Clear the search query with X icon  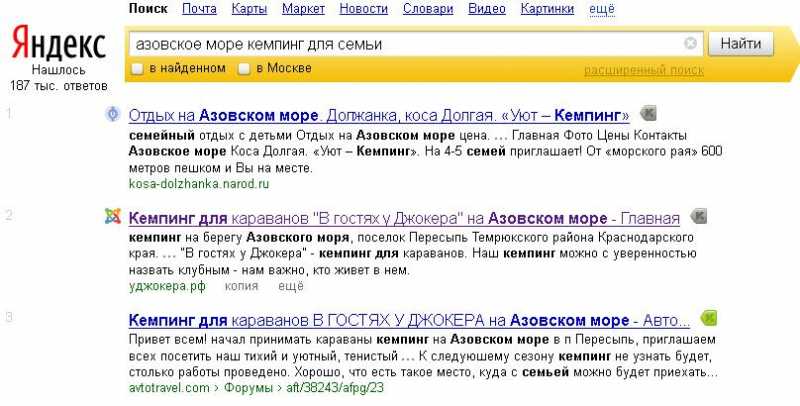[x=690, y=43]
